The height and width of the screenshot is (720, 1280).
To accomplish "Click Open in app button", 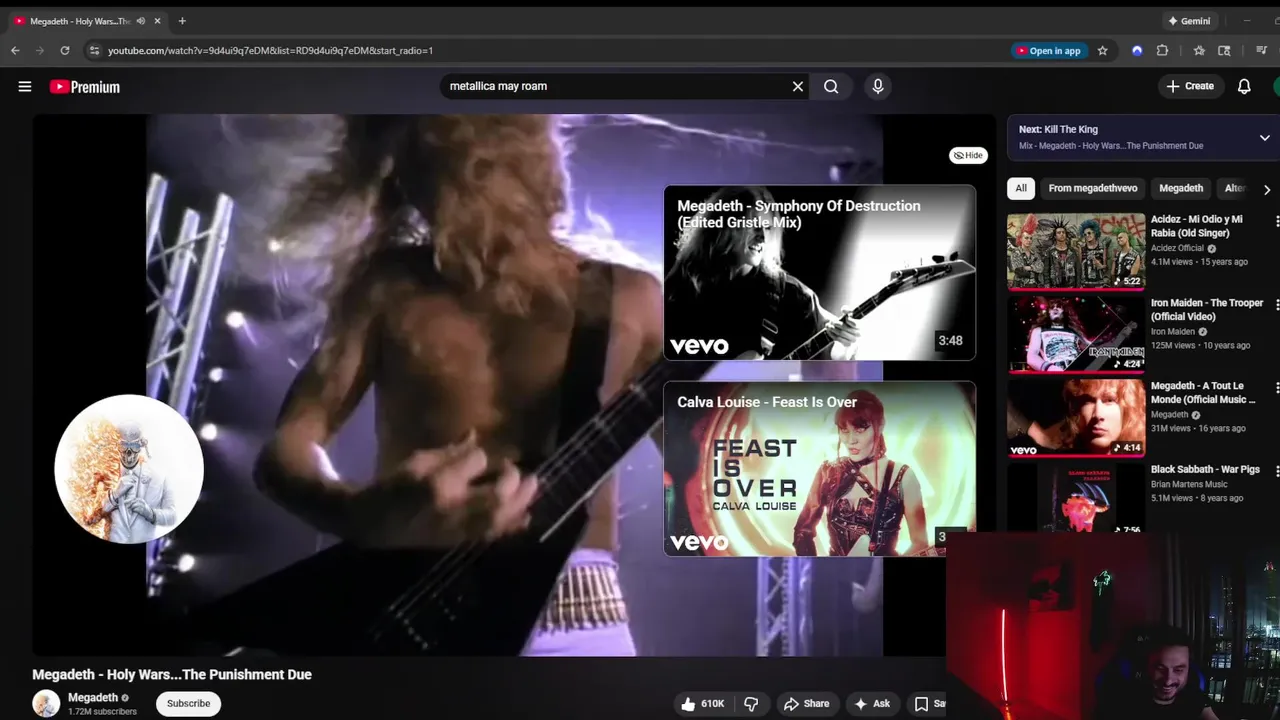I will pyautogui.click(x=1048, y=51).
